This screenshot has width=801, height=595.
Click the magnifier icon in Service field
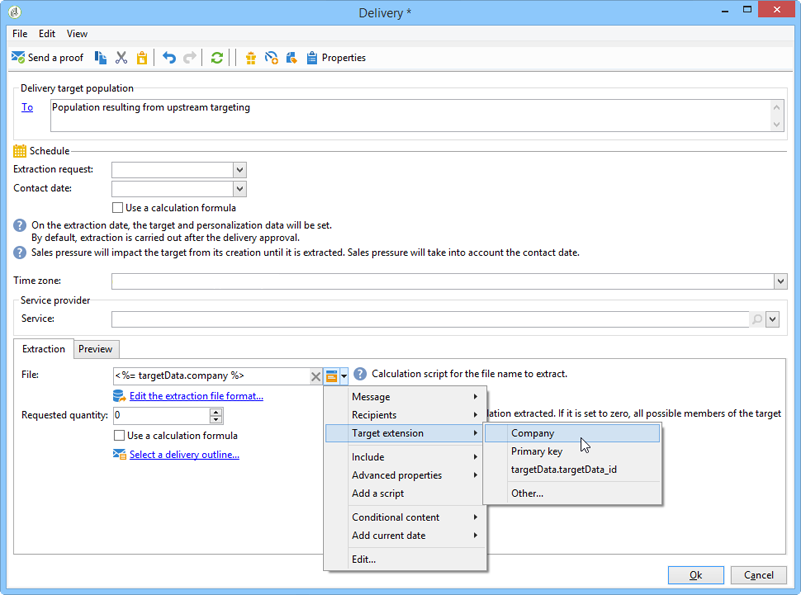point(757,319)
